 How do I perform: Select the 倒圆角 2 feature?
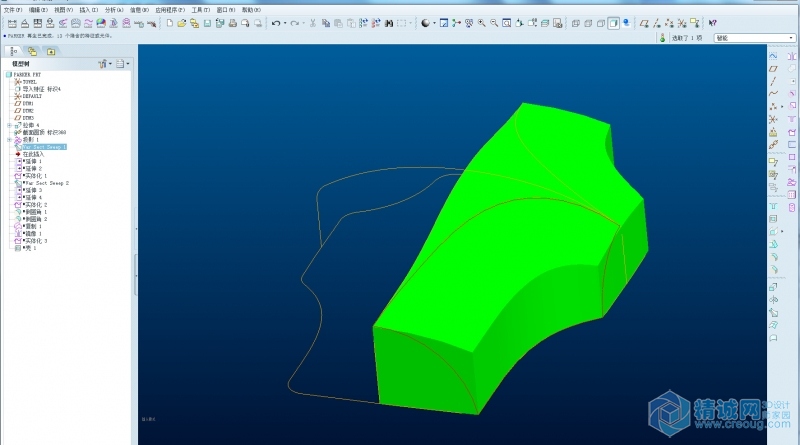[32, 219]
